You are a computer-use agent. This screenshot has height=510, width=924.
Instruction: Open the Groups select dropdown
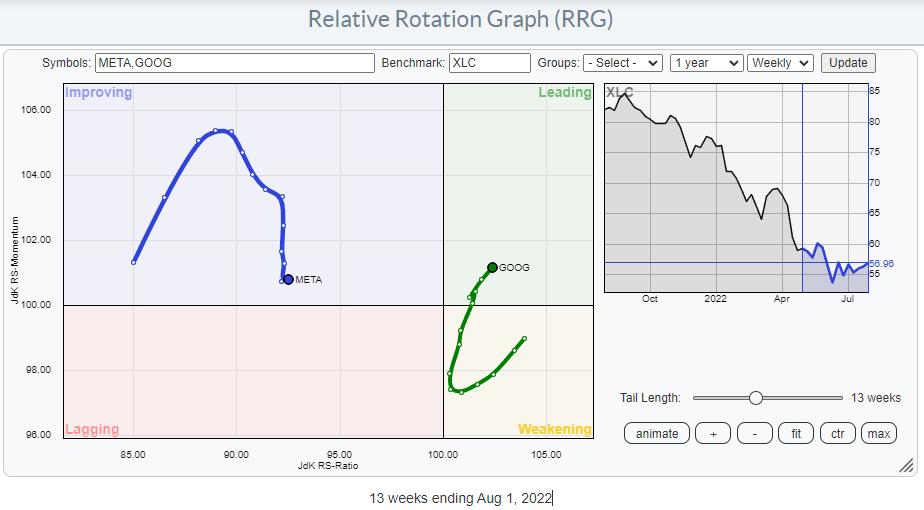click(x=622, y=63)
